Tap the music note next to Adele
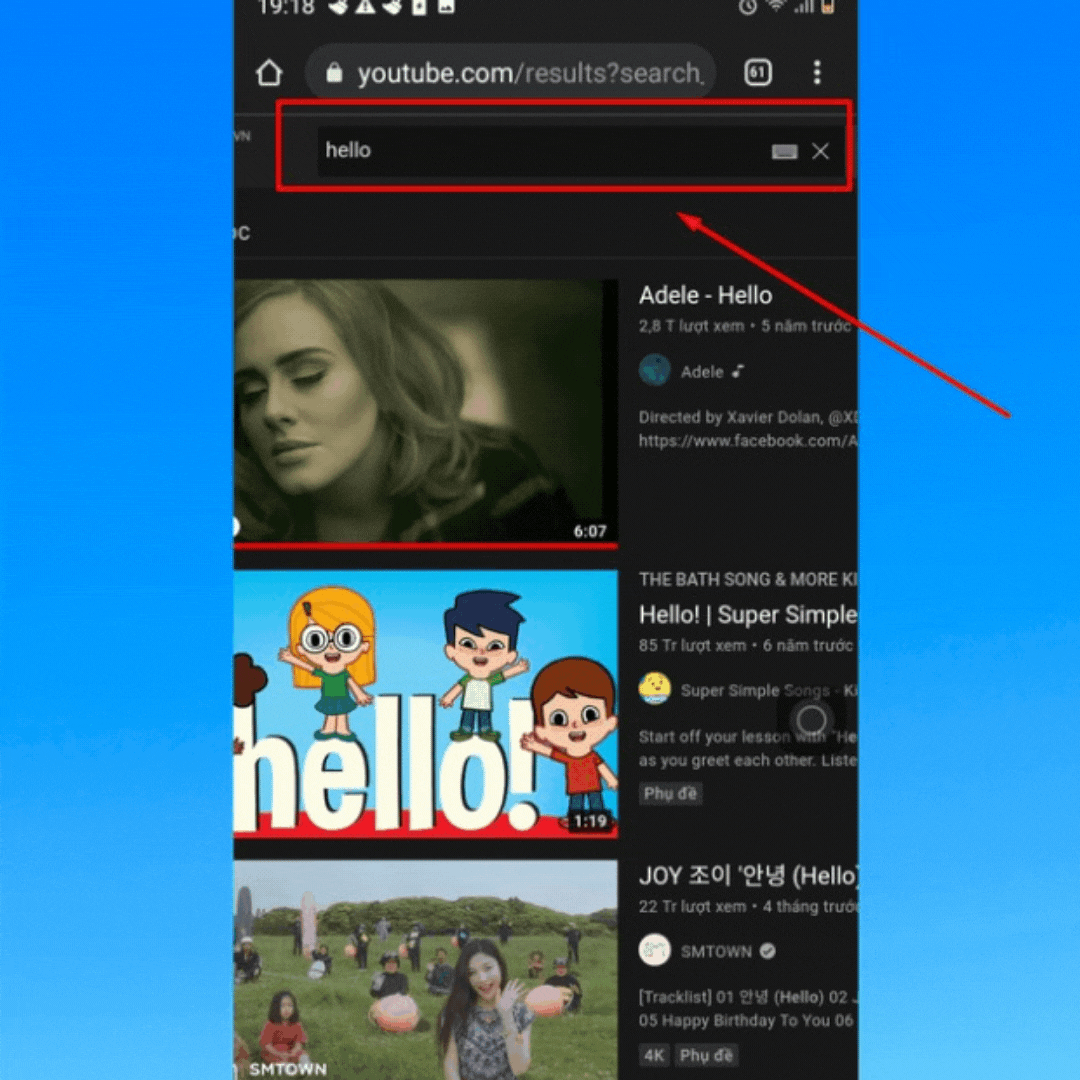Screen dimensions: 1080x1080 pyautogui.click(x=738, y=371)
